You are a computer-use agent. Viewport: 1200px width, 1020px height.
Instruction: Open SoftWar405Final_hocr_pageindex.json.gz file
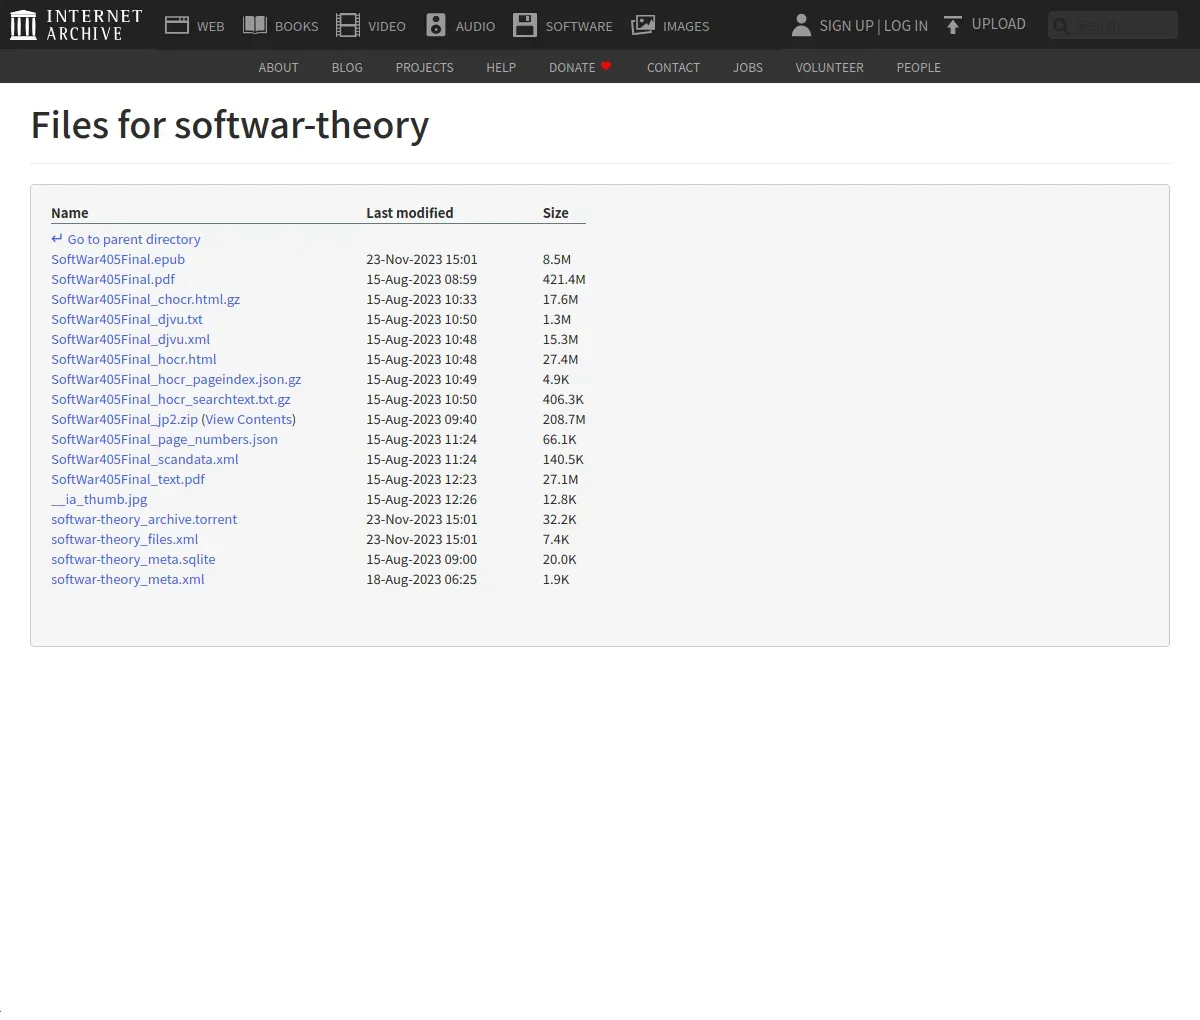coord(176,379)
